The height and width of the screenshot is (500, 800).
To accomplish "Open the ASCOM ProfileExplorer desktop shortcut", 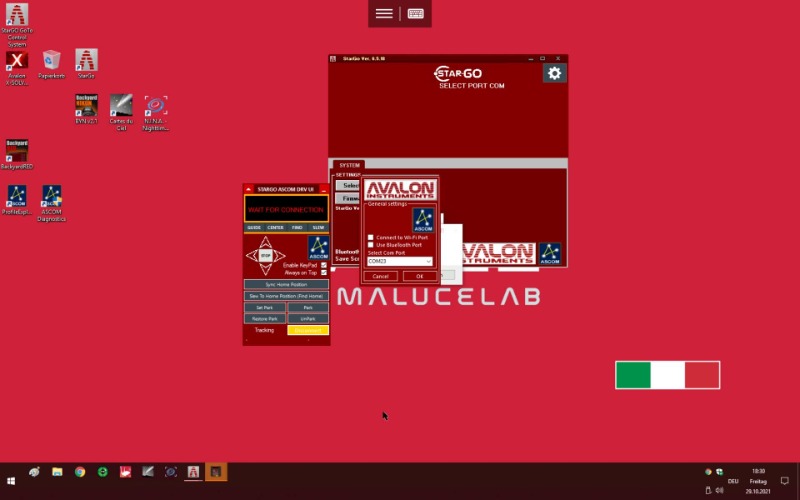I will 17,200.
